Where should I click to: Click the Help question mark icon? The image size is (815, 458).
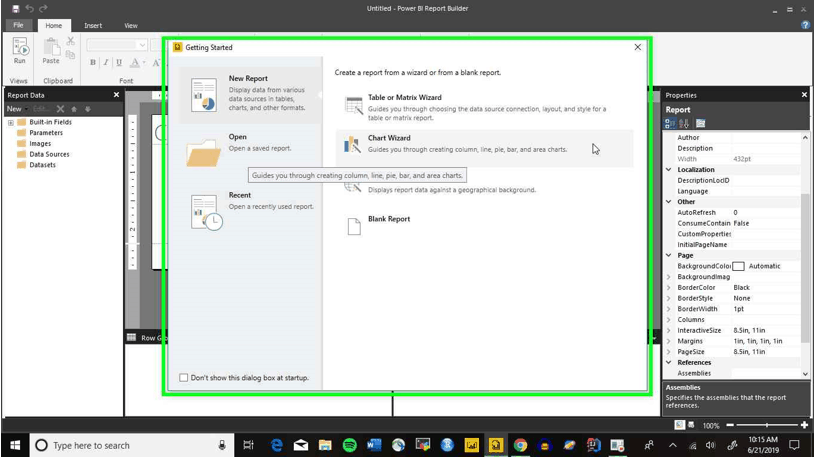(805, 25)
